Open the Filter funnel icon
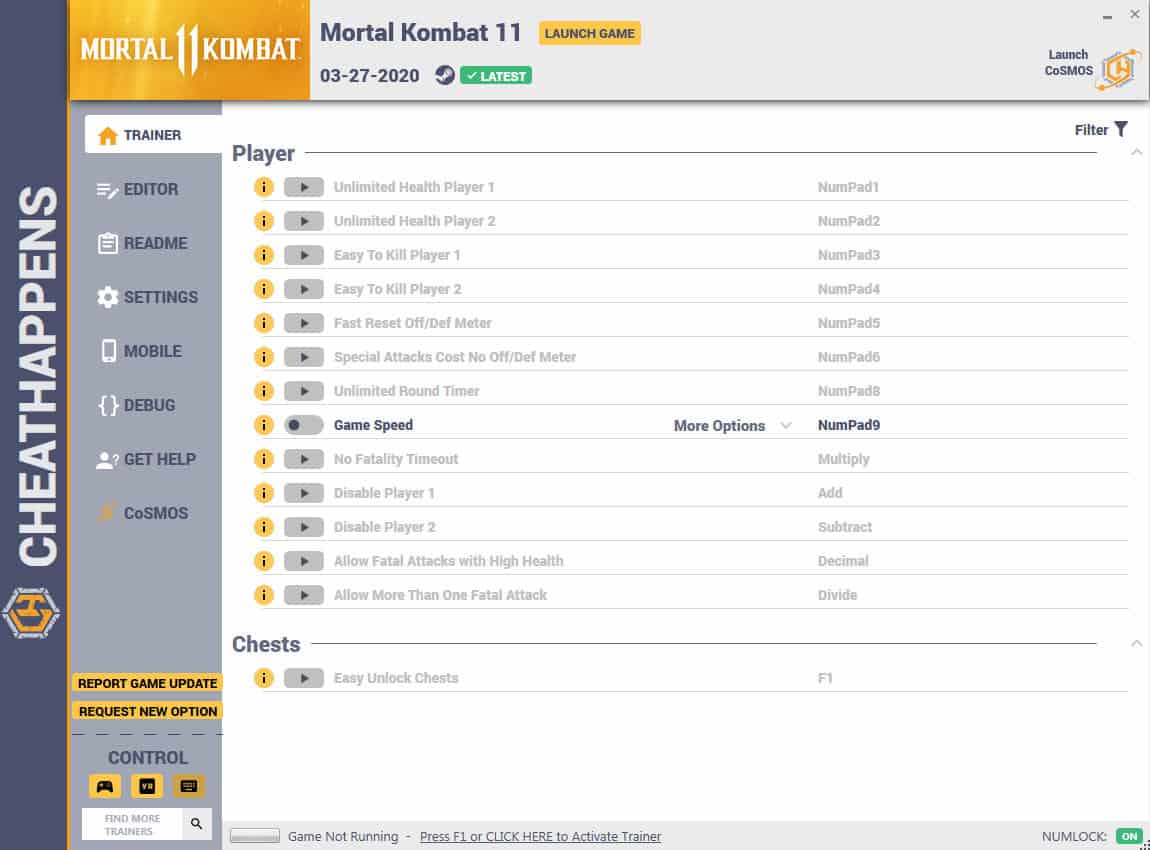 point(1121,129)
